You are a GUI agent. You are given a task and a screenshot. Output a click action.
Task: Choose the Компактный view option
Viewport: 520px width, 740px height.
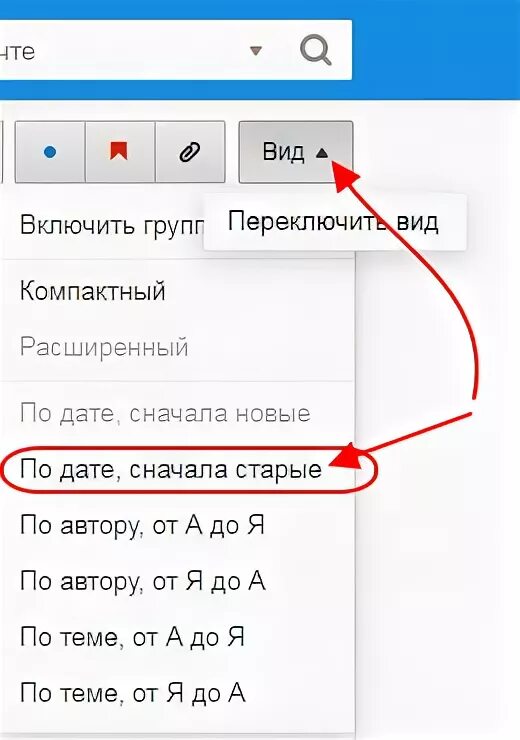tap(92, 291)
